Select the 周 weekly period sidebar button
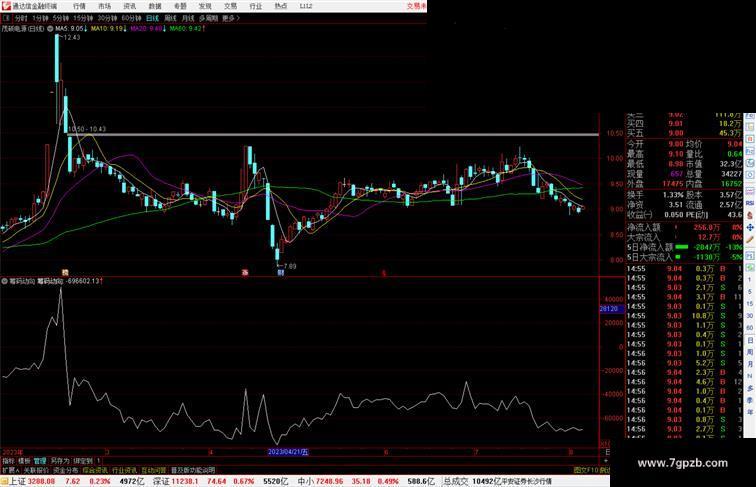The width and height of the screenshot is (756, 487). click(x=750, y=352)
